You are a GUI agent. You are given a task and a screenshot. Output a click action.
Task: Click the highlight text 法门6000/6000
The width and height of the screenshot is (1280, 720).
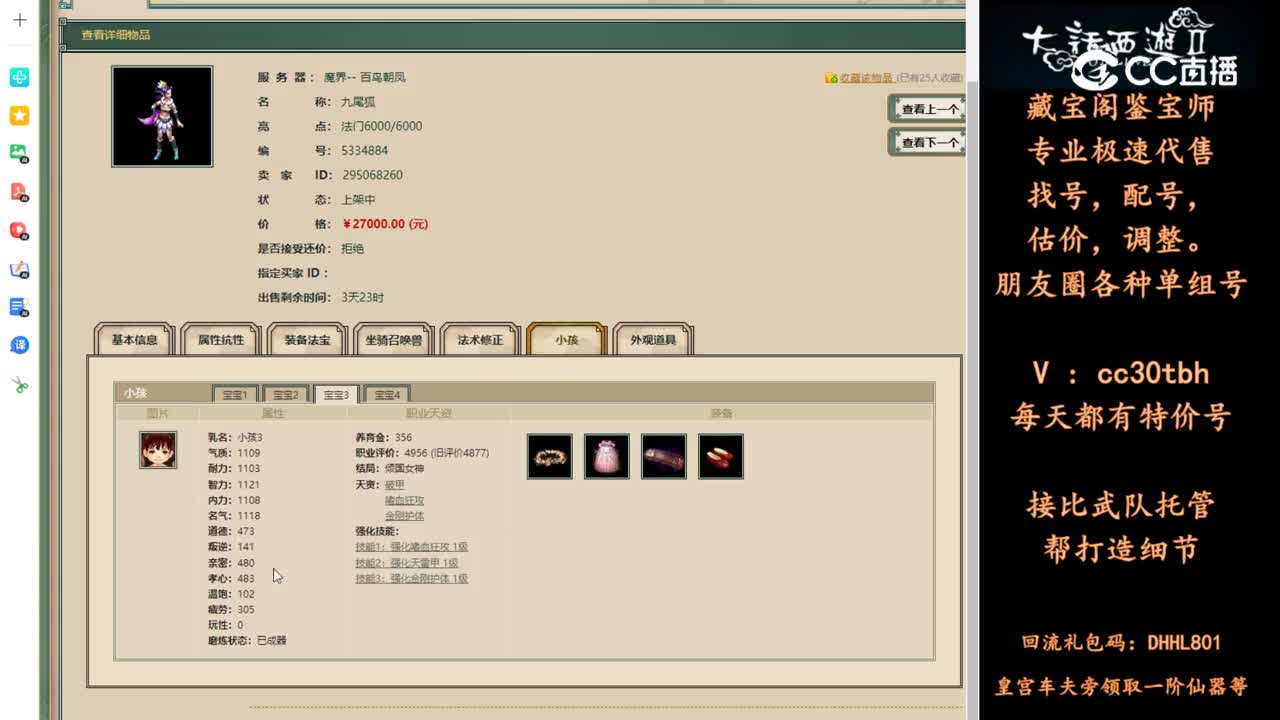click(x=382, y=126)
